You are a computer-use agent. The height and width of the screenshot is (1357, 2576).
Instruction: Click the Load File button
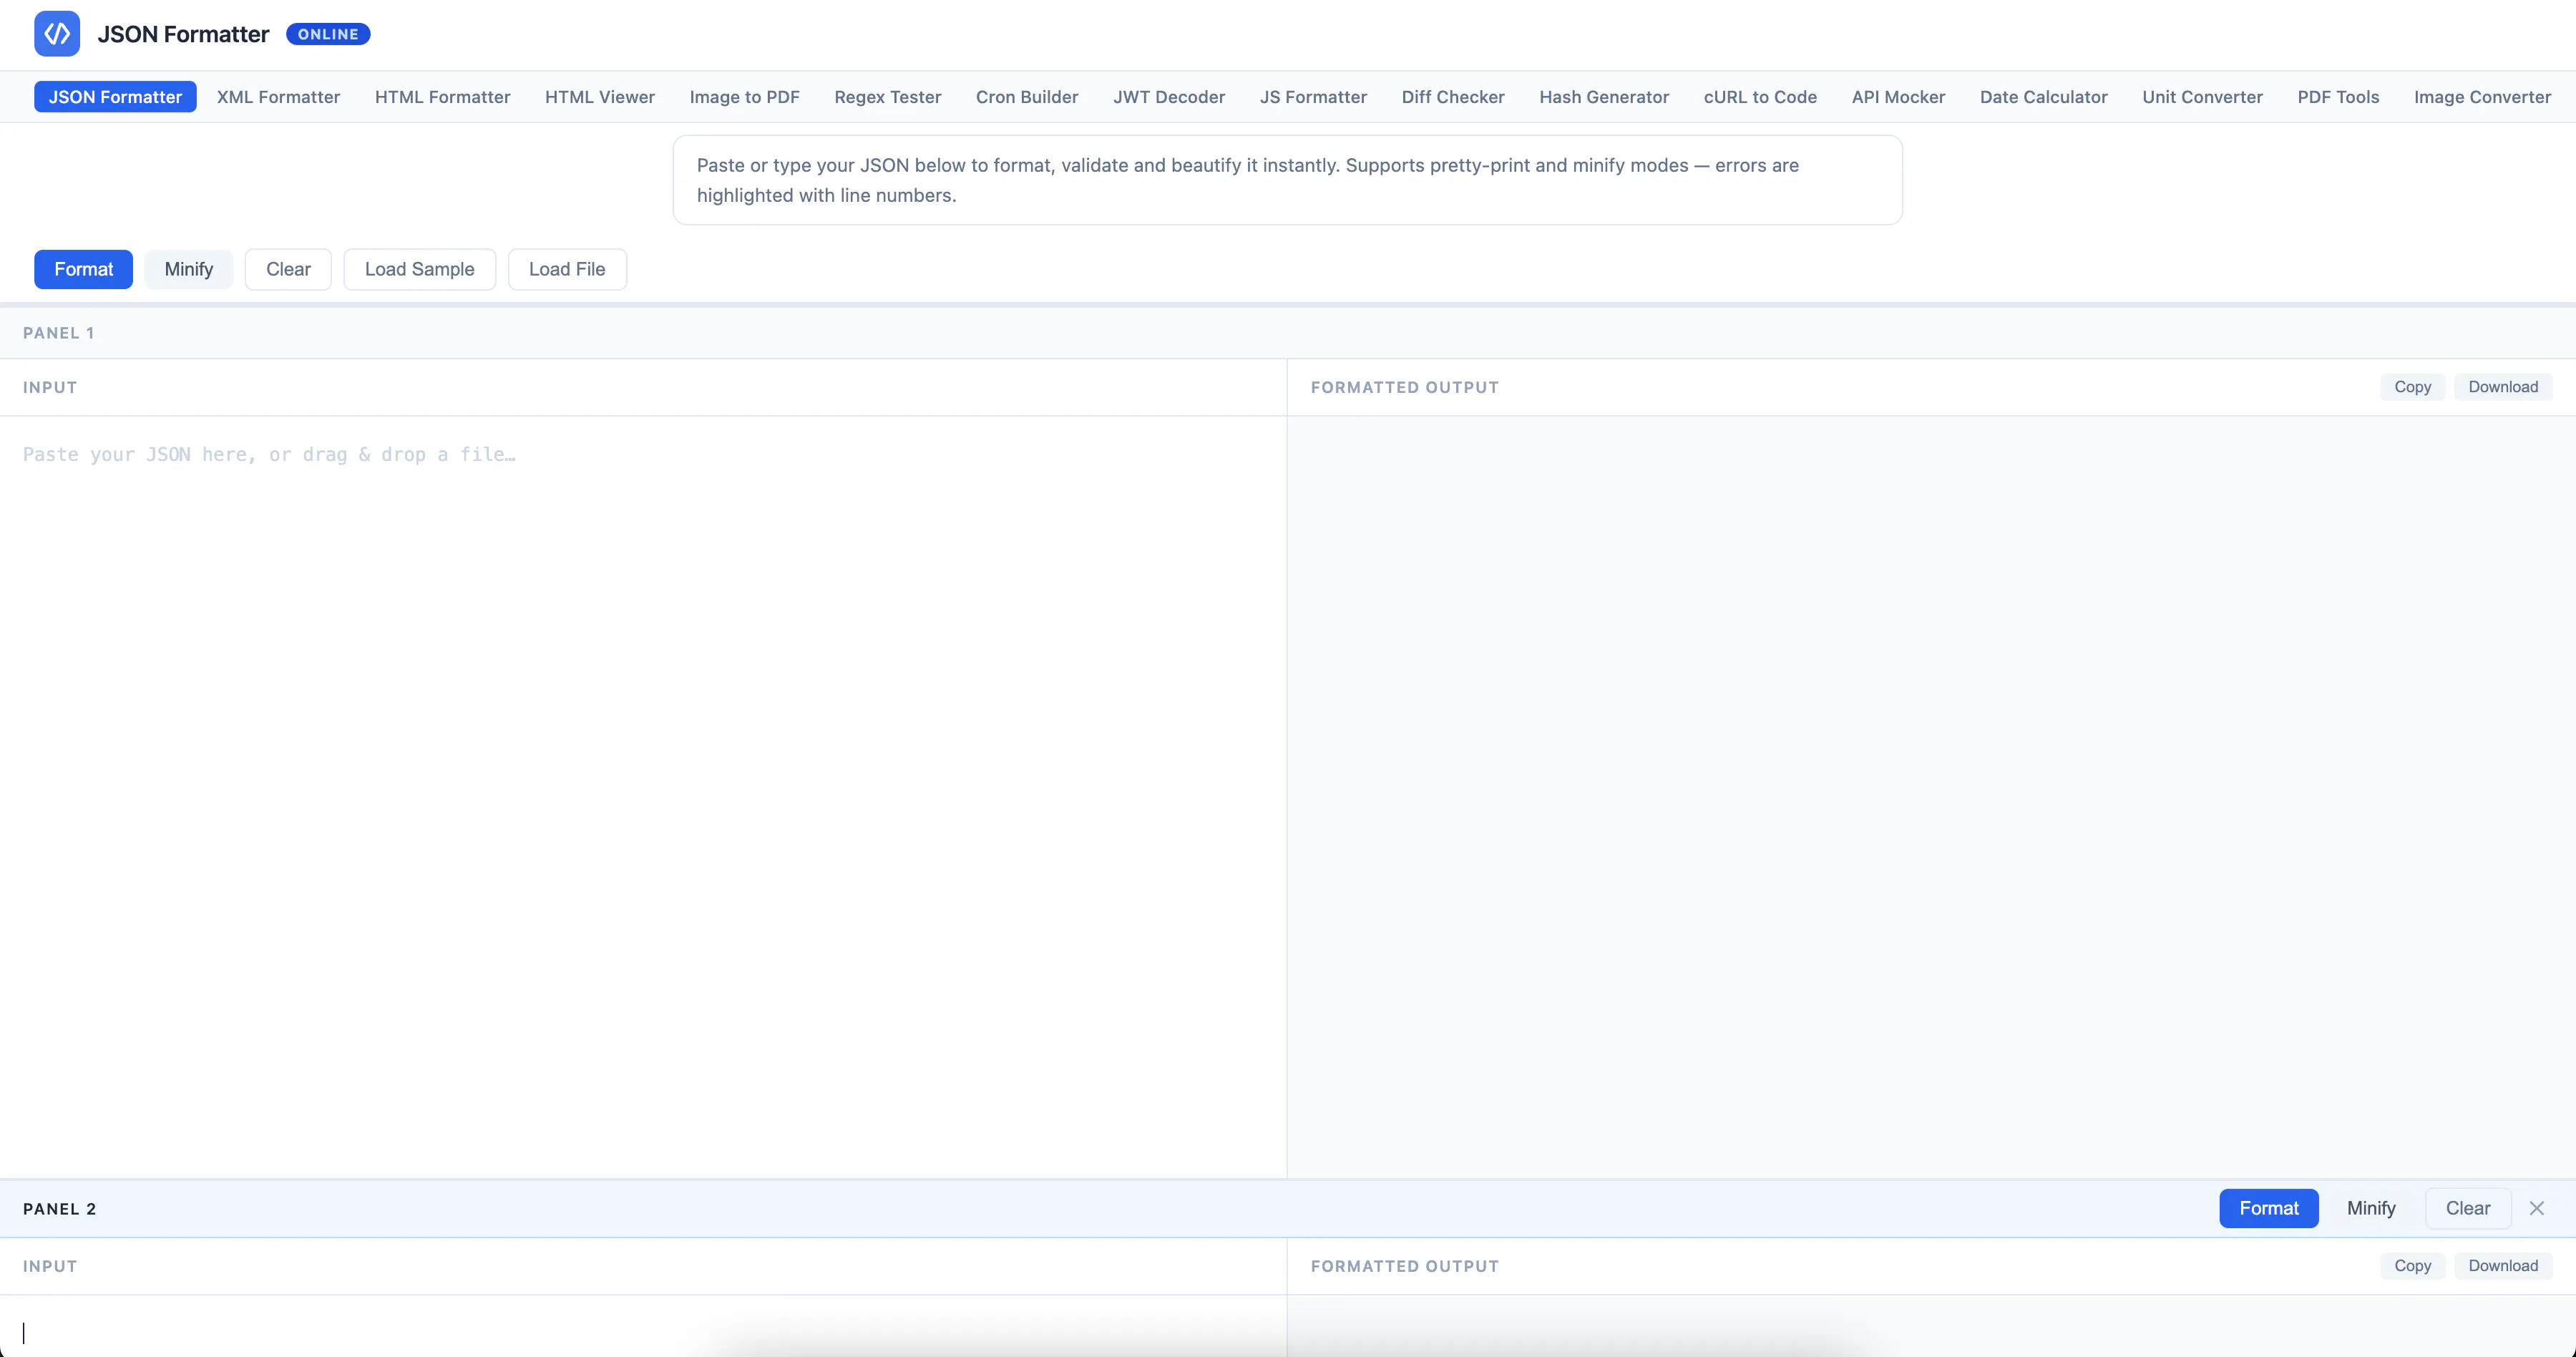tap(567, 269)
